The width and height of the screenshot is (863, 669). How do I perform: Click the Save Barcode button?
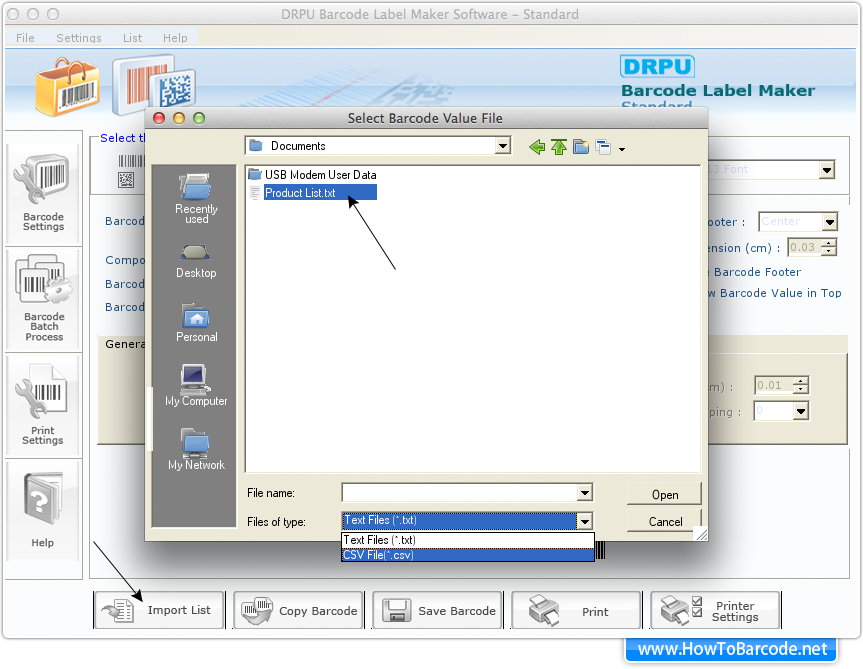[x=438, y=610]
